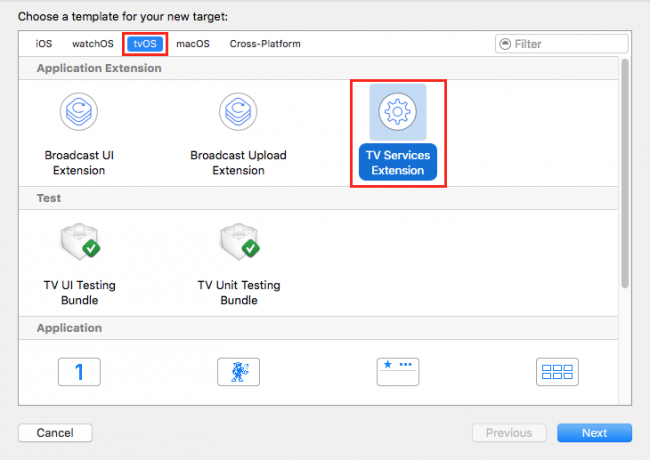650x460 pixels.
Task: Switch to the macOS tab
Action: tap(193, 44)
